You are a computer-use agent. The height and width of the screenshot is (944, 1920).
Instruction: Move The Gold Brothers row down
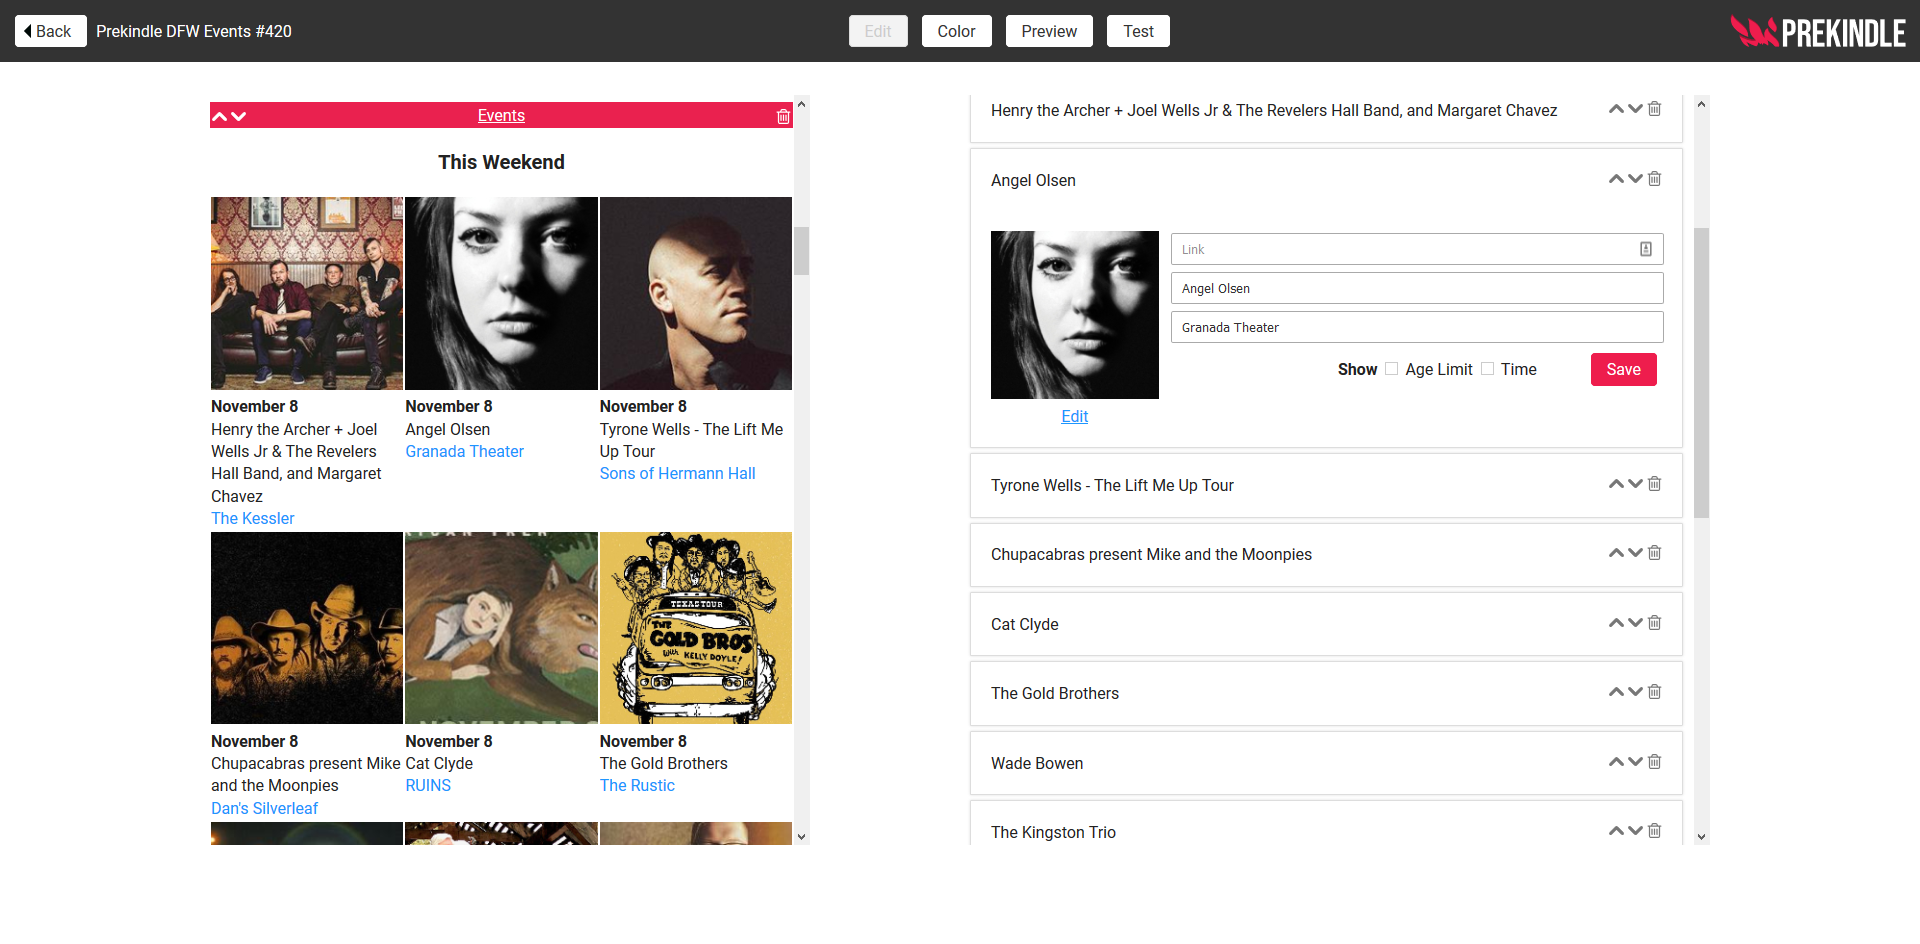click(x=1635, y=692)
